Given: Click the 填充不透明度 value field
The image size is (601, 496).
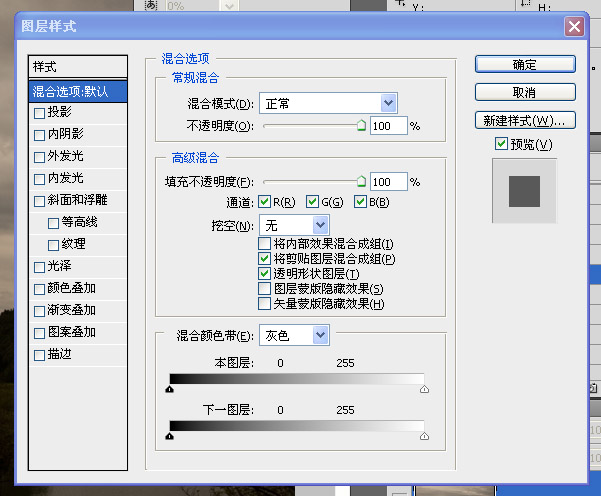Looking at the screenshot, I should click(x=388, y=182).
